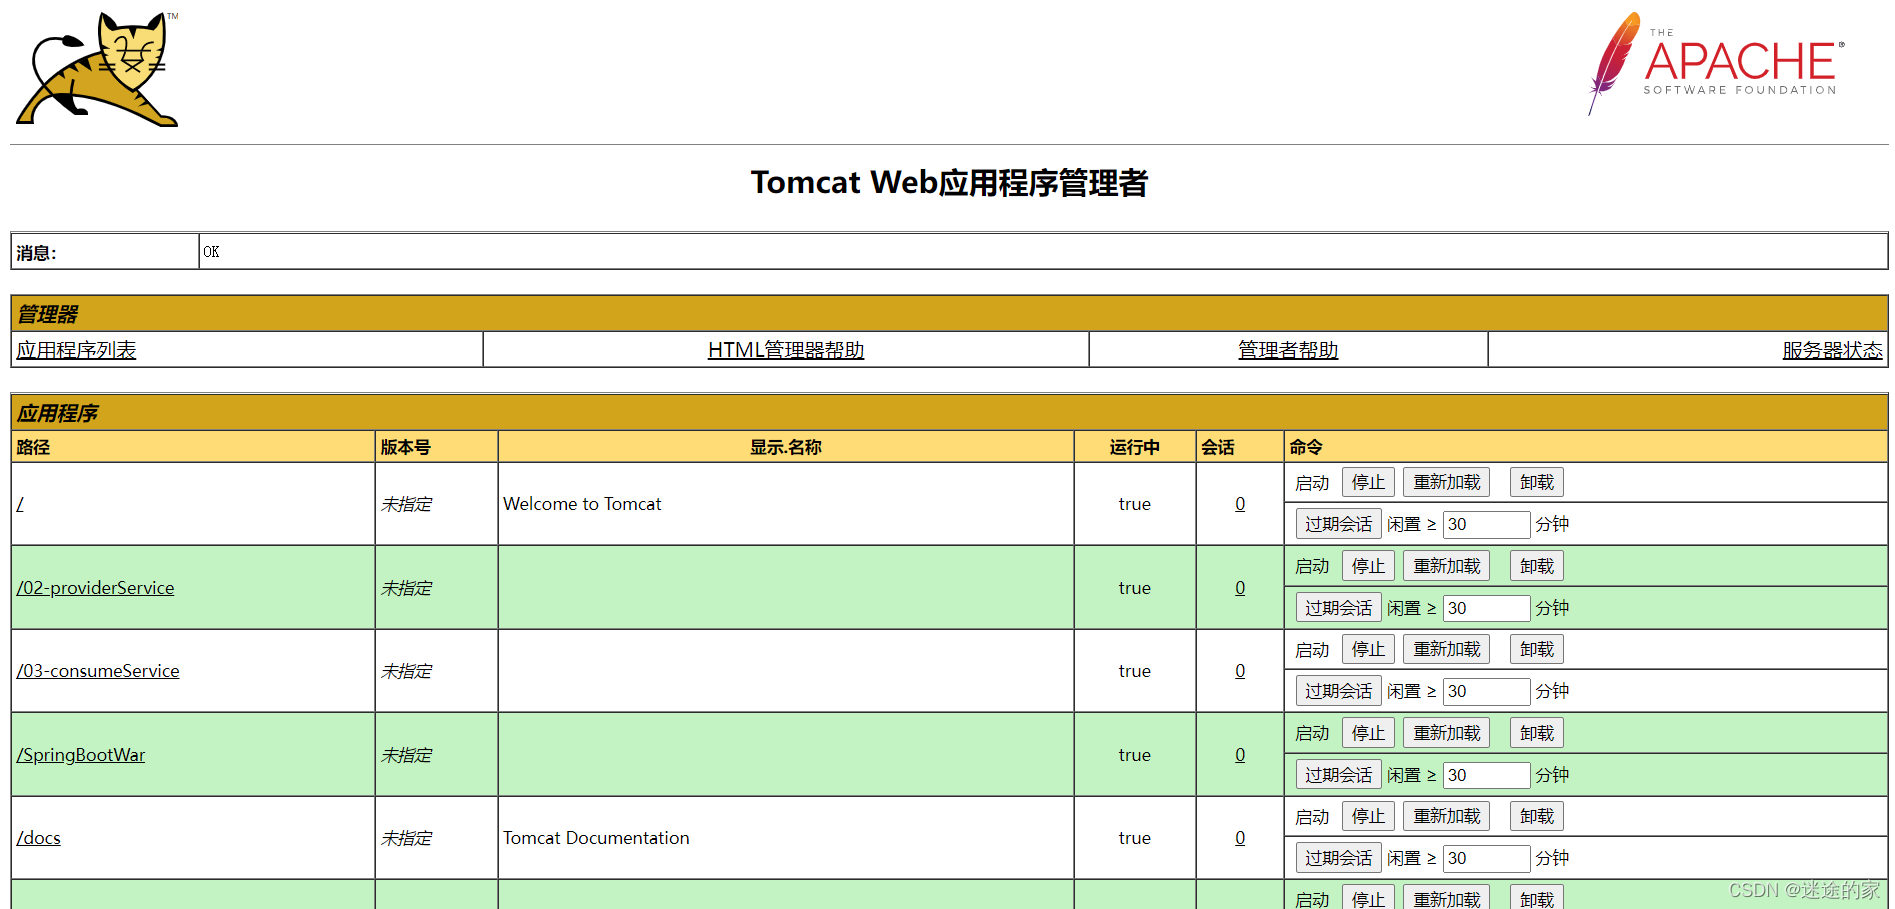This screenshot has width=1895, height=909.
Task: Click the 未指定 version for /docs
Action: point(406,838)
